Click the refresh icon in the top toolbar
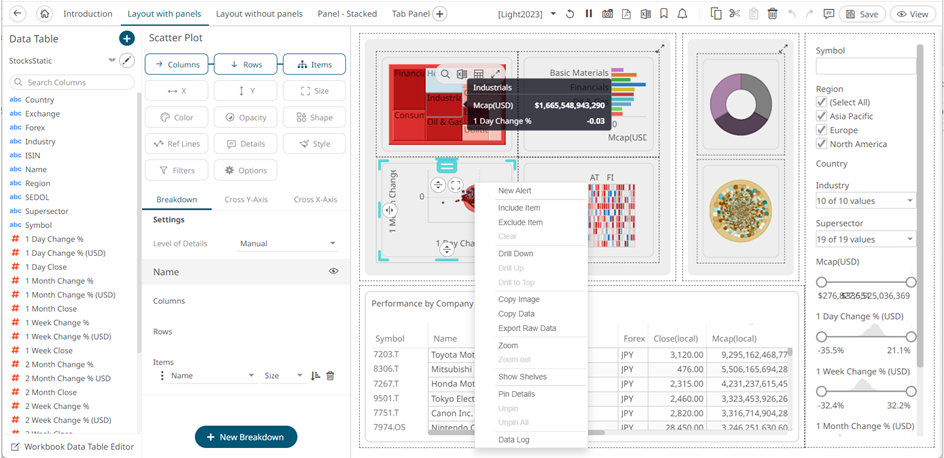 pos(569,14)
